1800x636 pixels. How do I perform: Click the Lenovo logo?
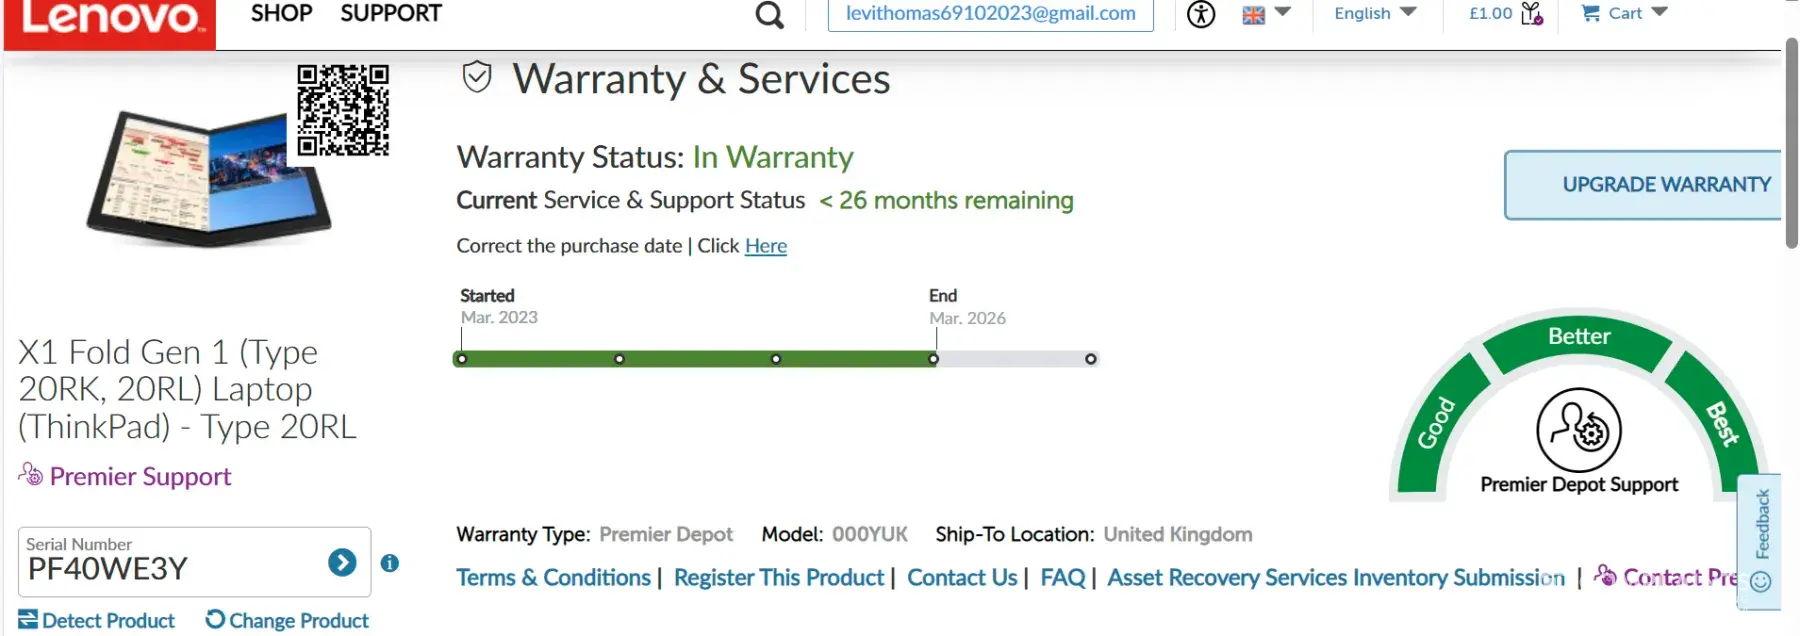(x=110, y=20)
